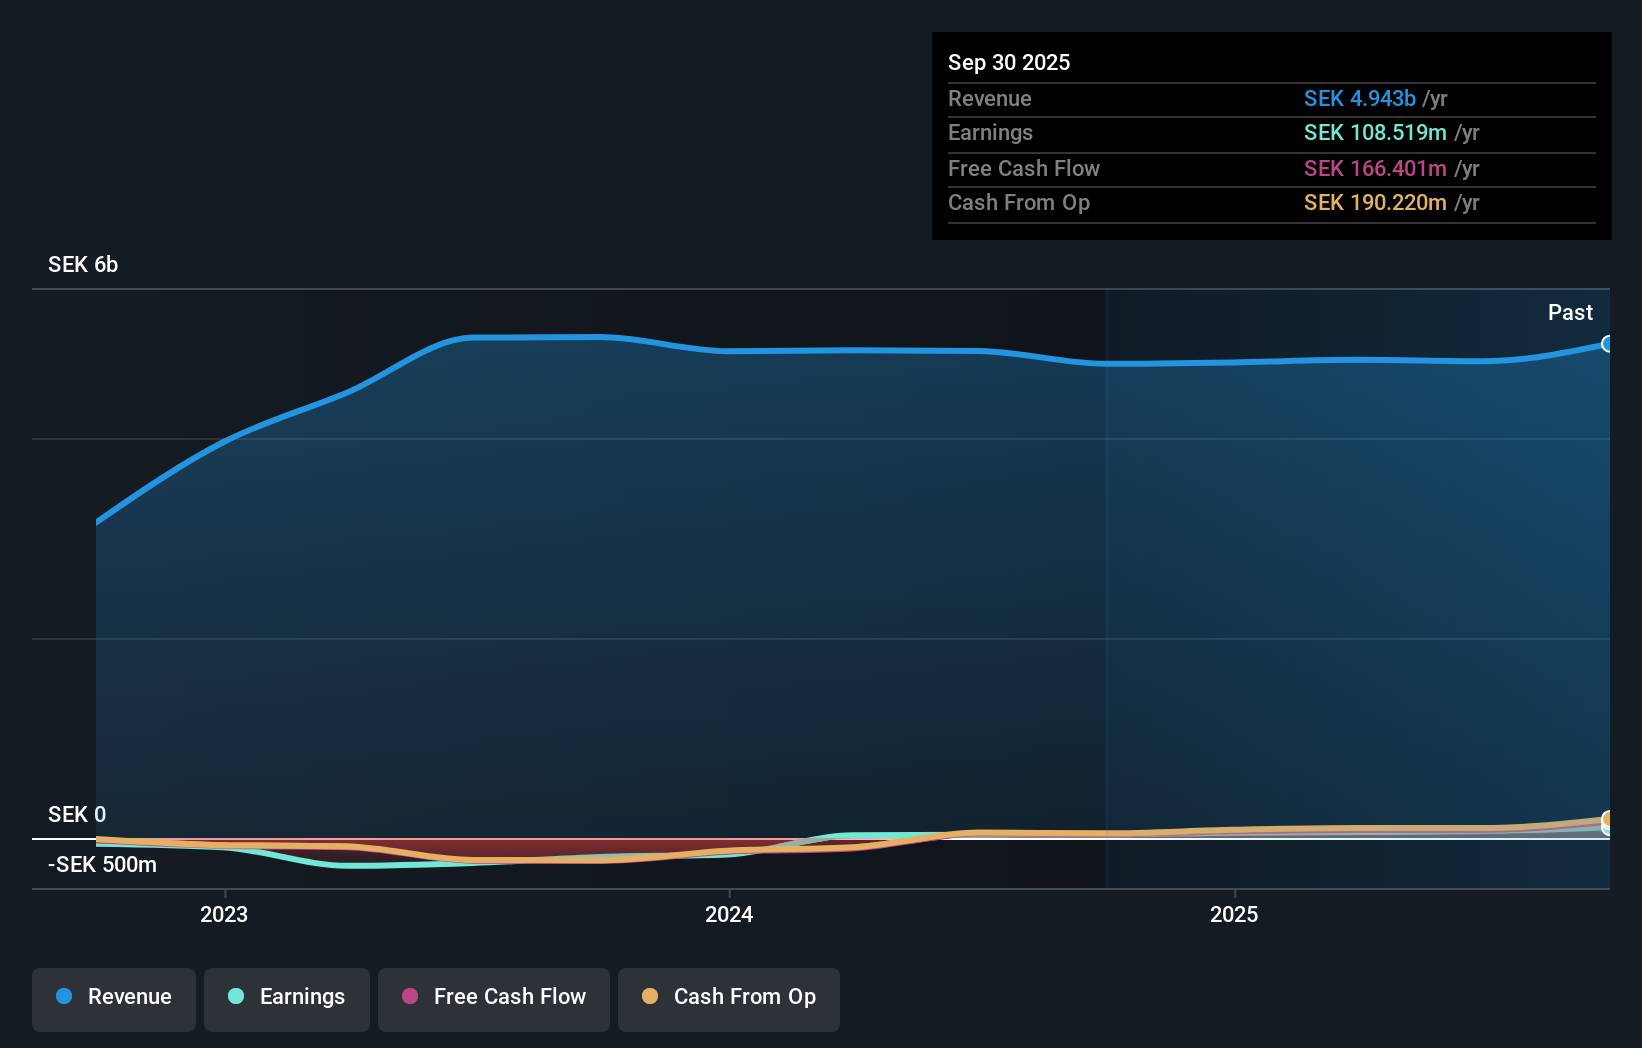
Task: Select the 2025 axis label
Action: point(1233,914)
